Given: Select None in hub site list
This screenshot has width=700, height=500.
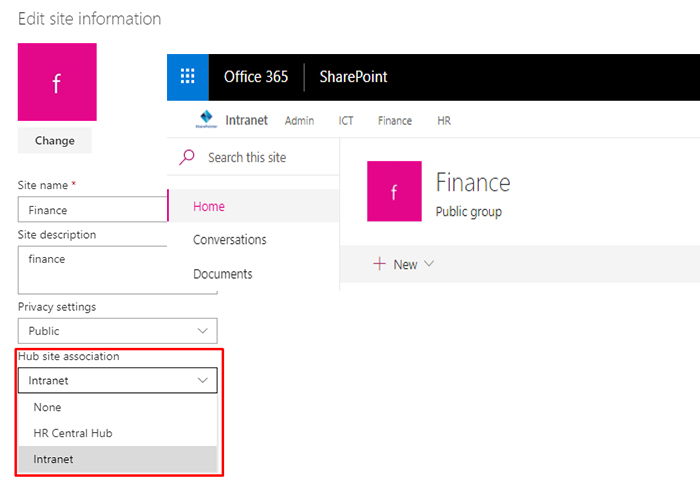Looking at the screenshot, I should (117, 407).
